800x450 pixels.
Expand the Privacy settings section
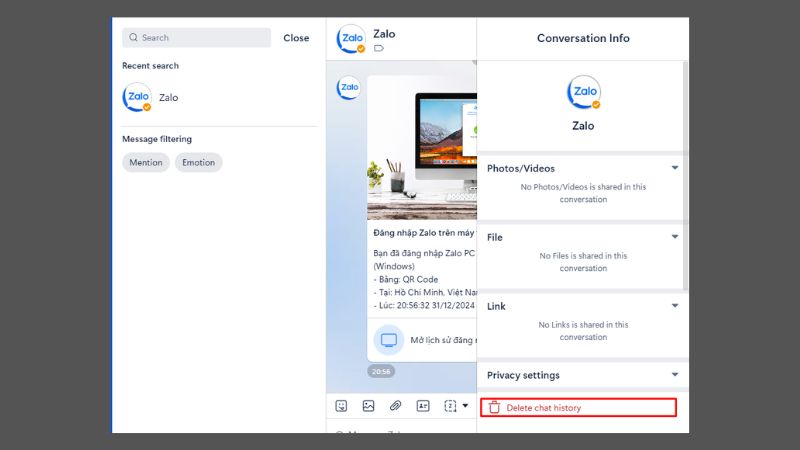[675, 375]
